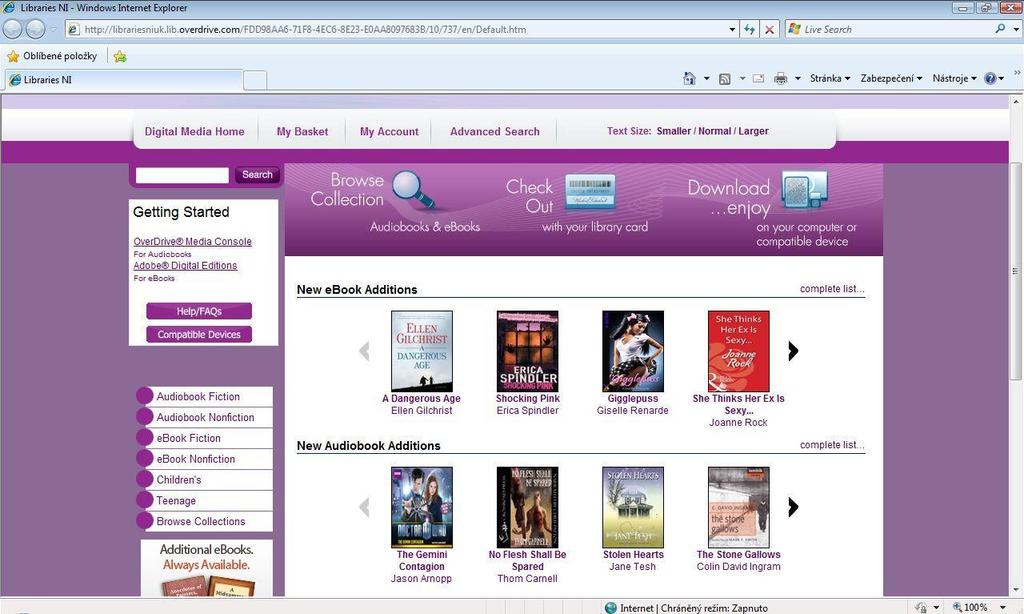The image size is (1024, 614).
Task: Click the Add to Favorites star icon
Action: (x=120, y=56)
